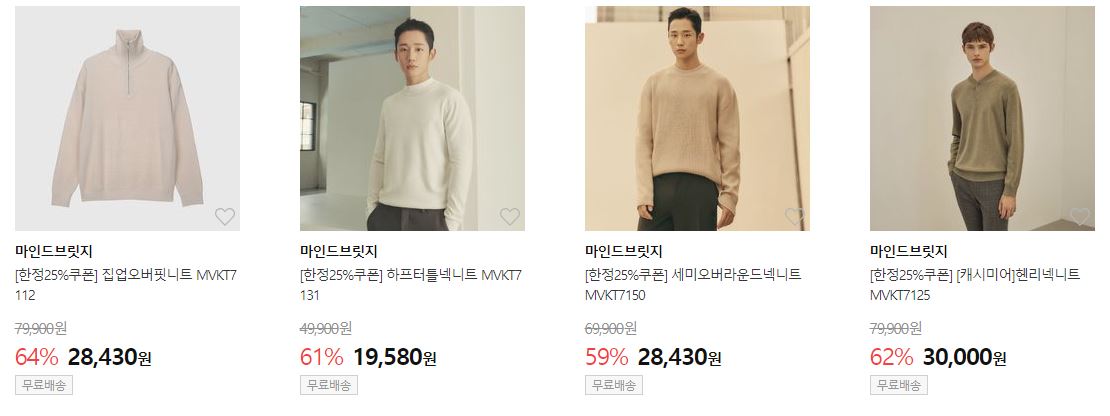The height and width of the screenshot is (416, 1110).
Task: Click the 마인드브릿지 brand above 헨리넥니트
Action: click(x=909, y=251)
